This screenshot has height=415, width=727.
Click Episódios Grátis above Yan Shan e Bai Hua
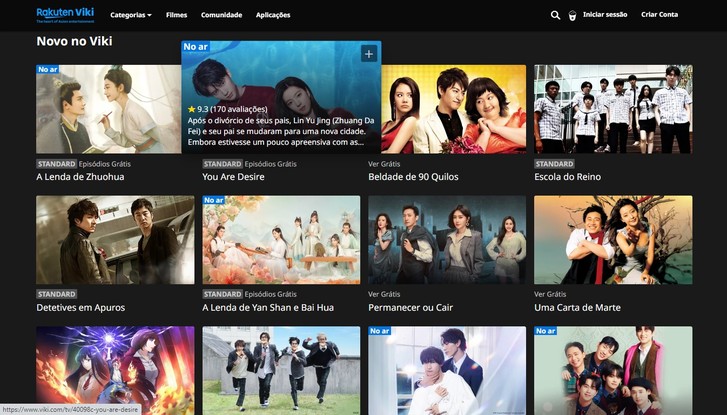click(271, 294)
